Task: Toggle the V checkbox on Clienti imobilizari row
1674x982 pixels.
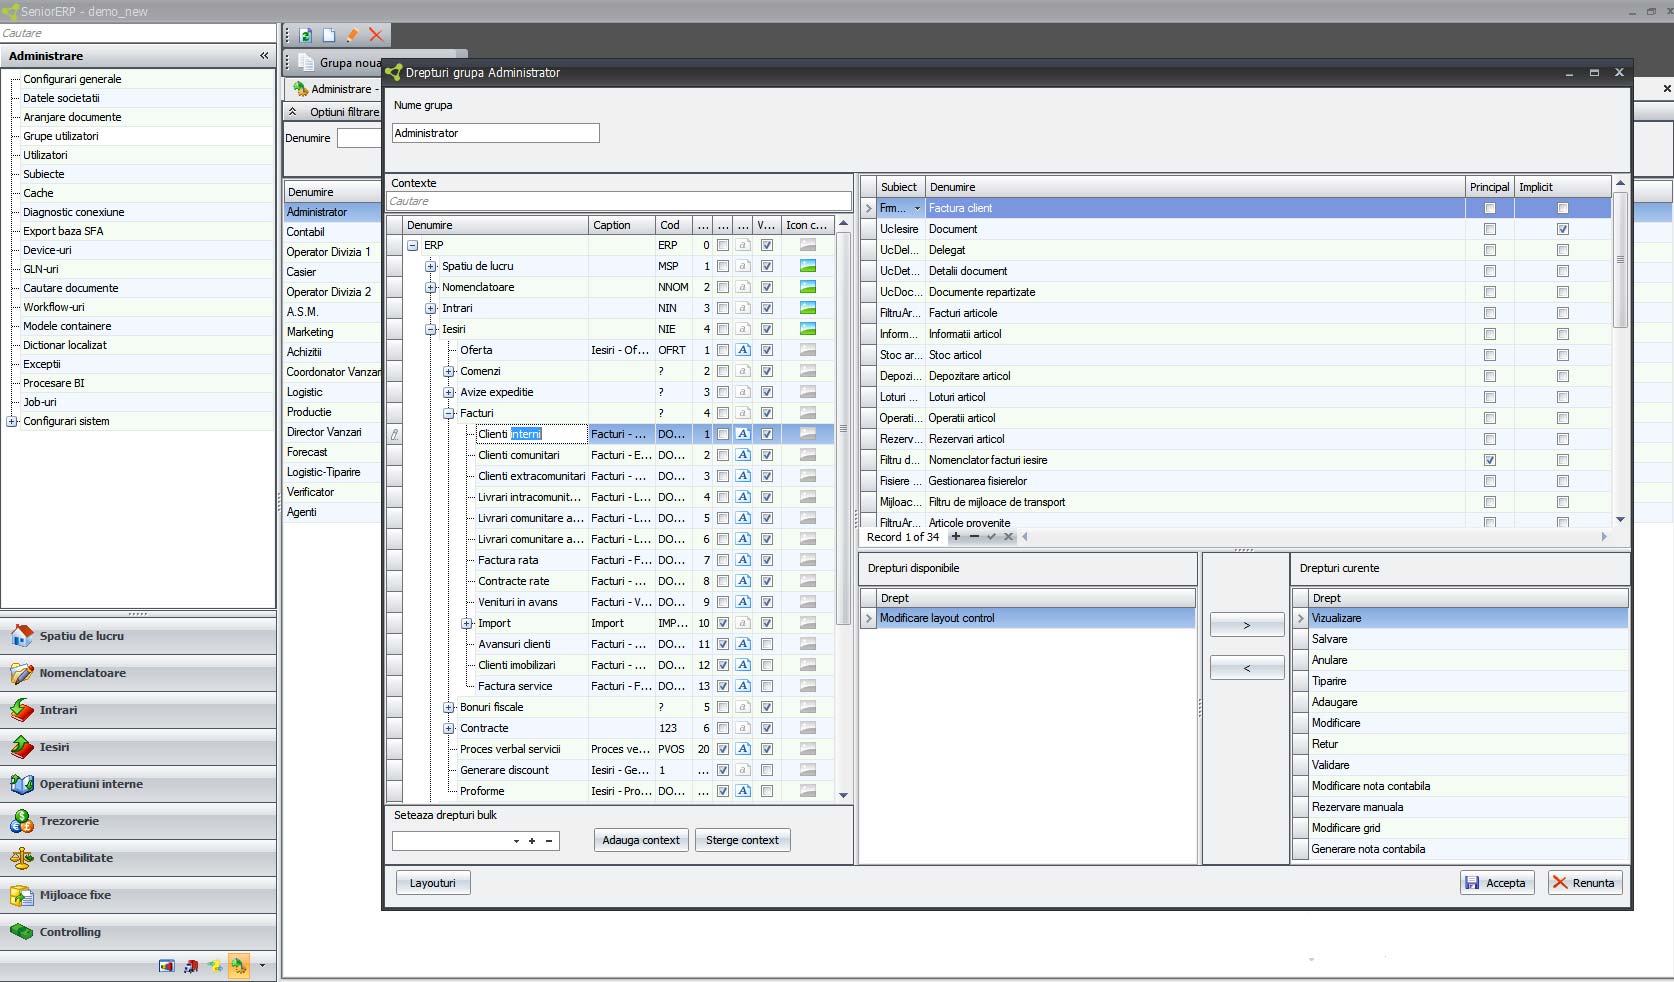Action: [767, 665]
